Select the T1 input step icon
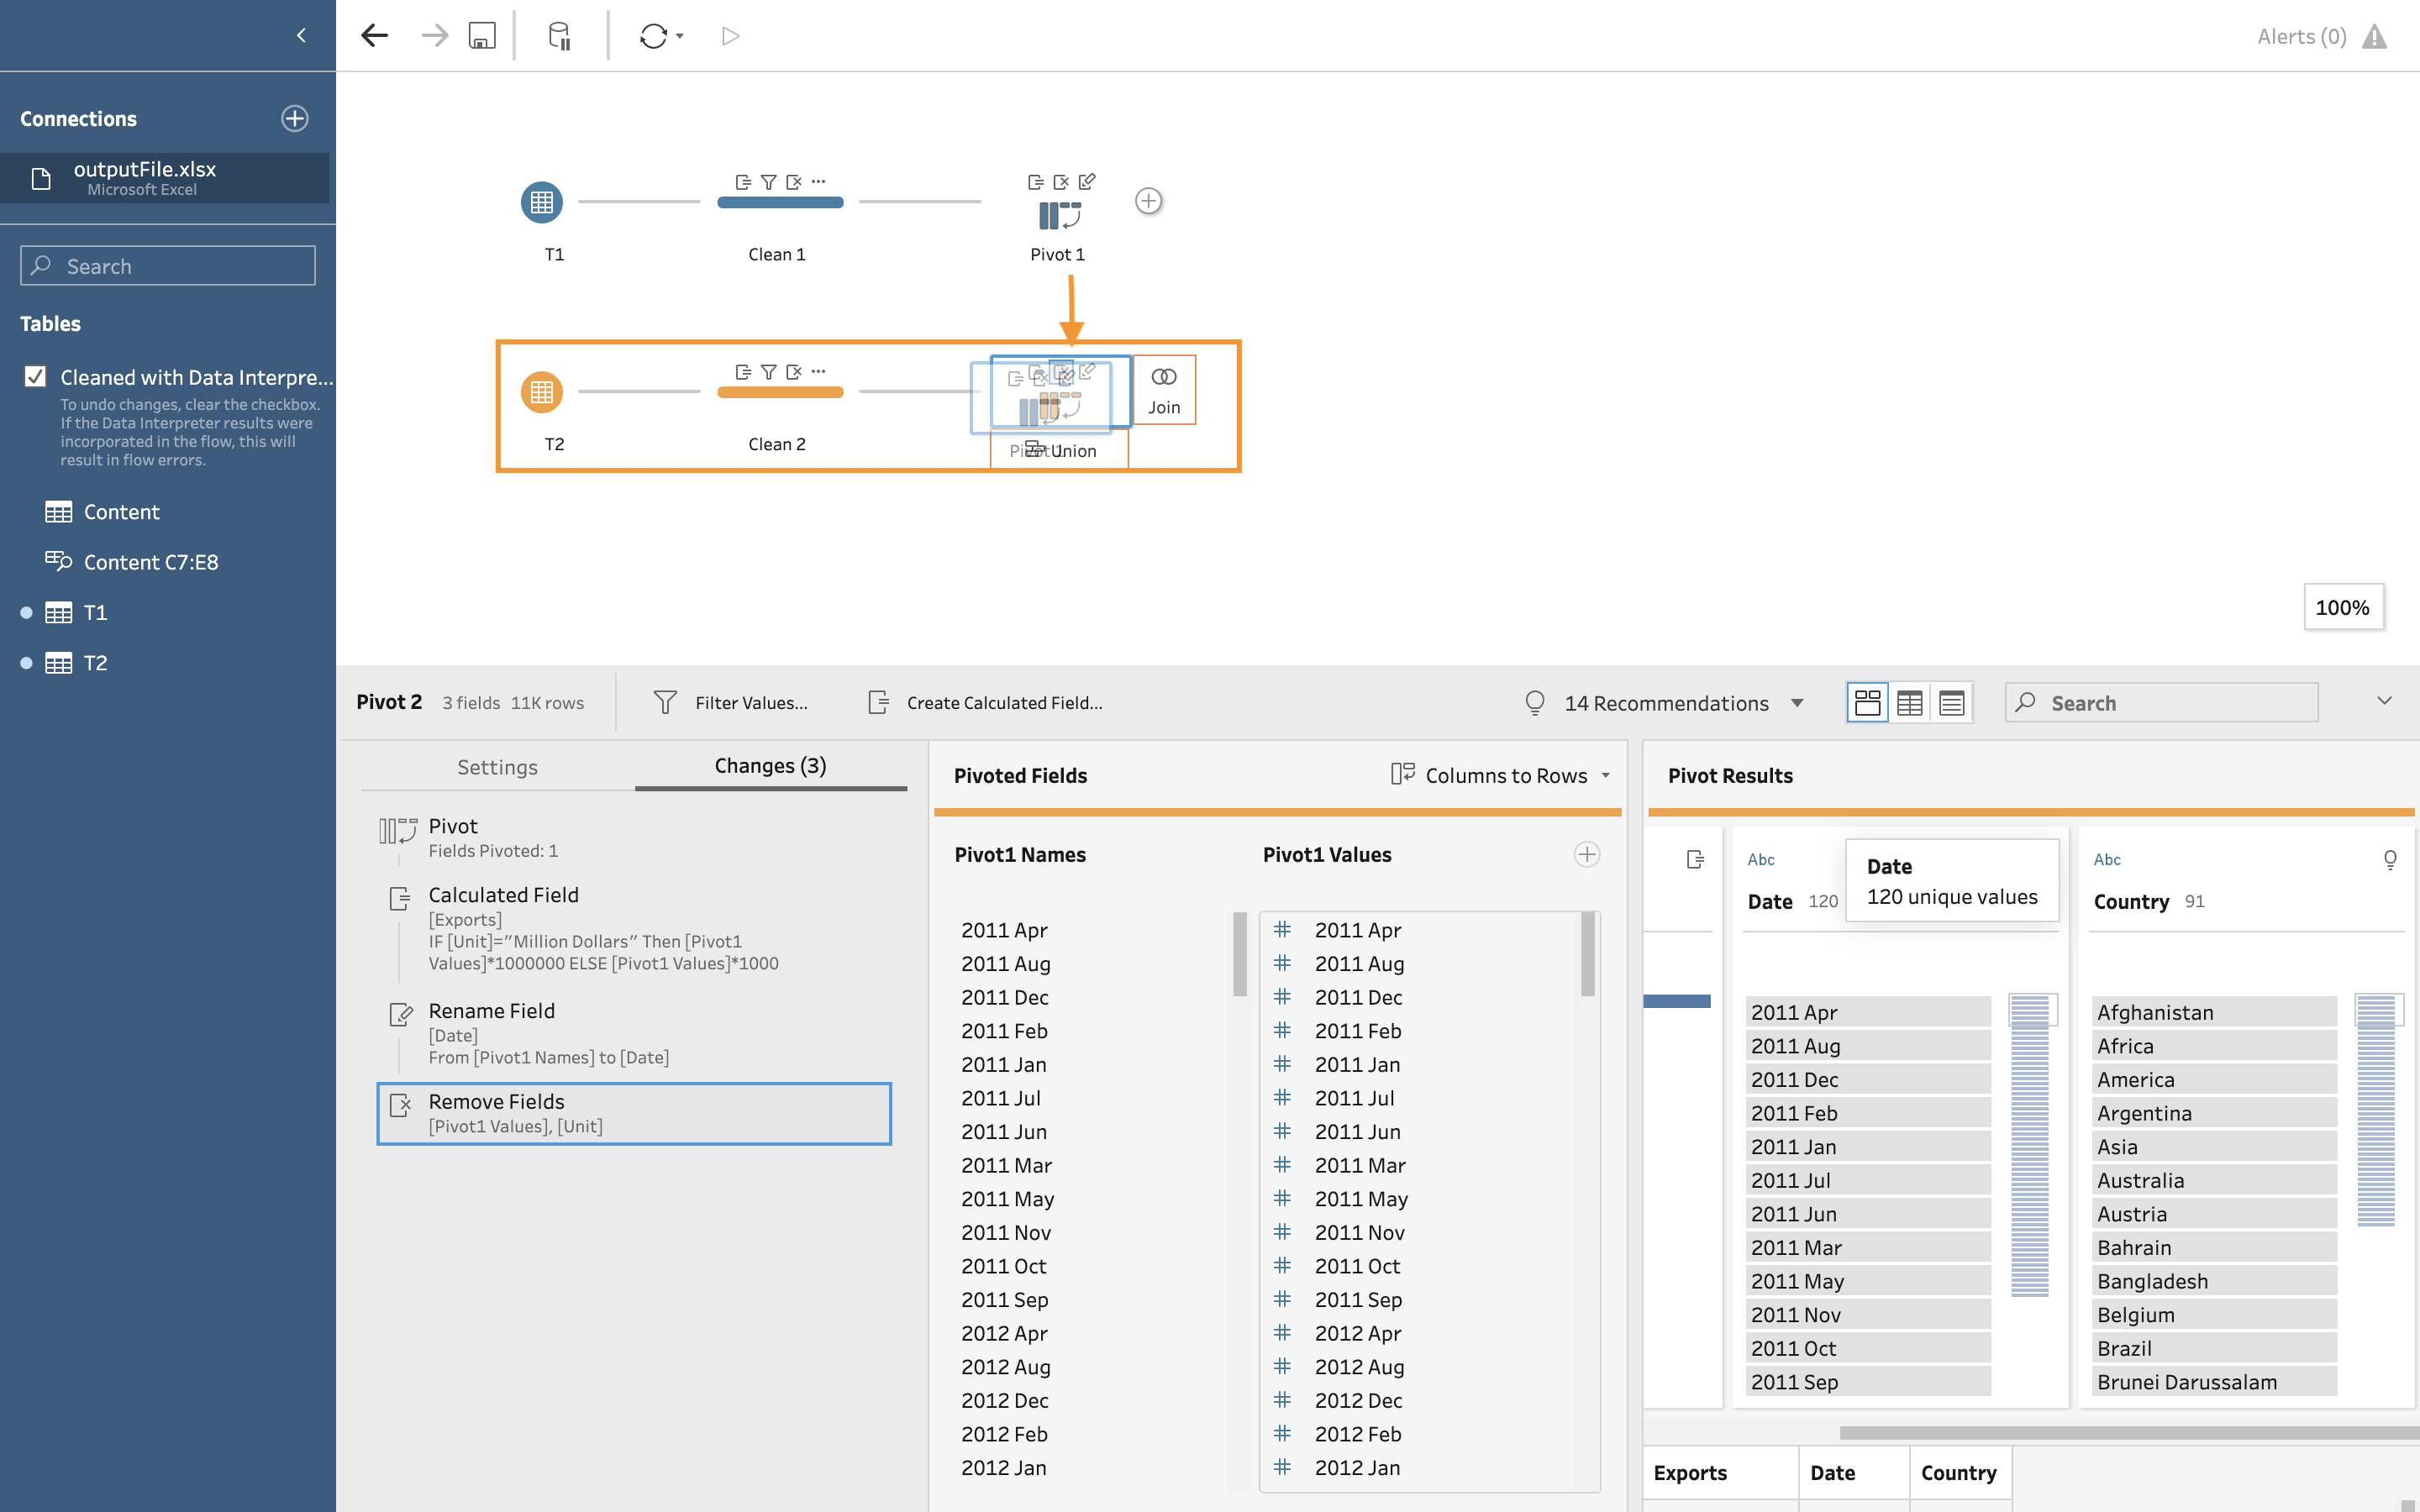Viewport: 2420px width, 1512px height. tap(541, 202)
